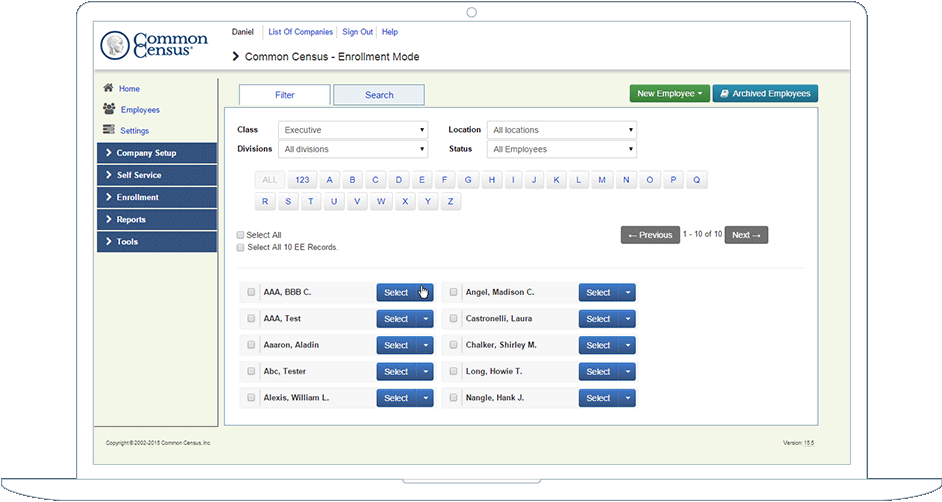Toggle the checkbox next to Angel, Madison C.
Viewport: 942px width, 502px height.
coord(453,292)
